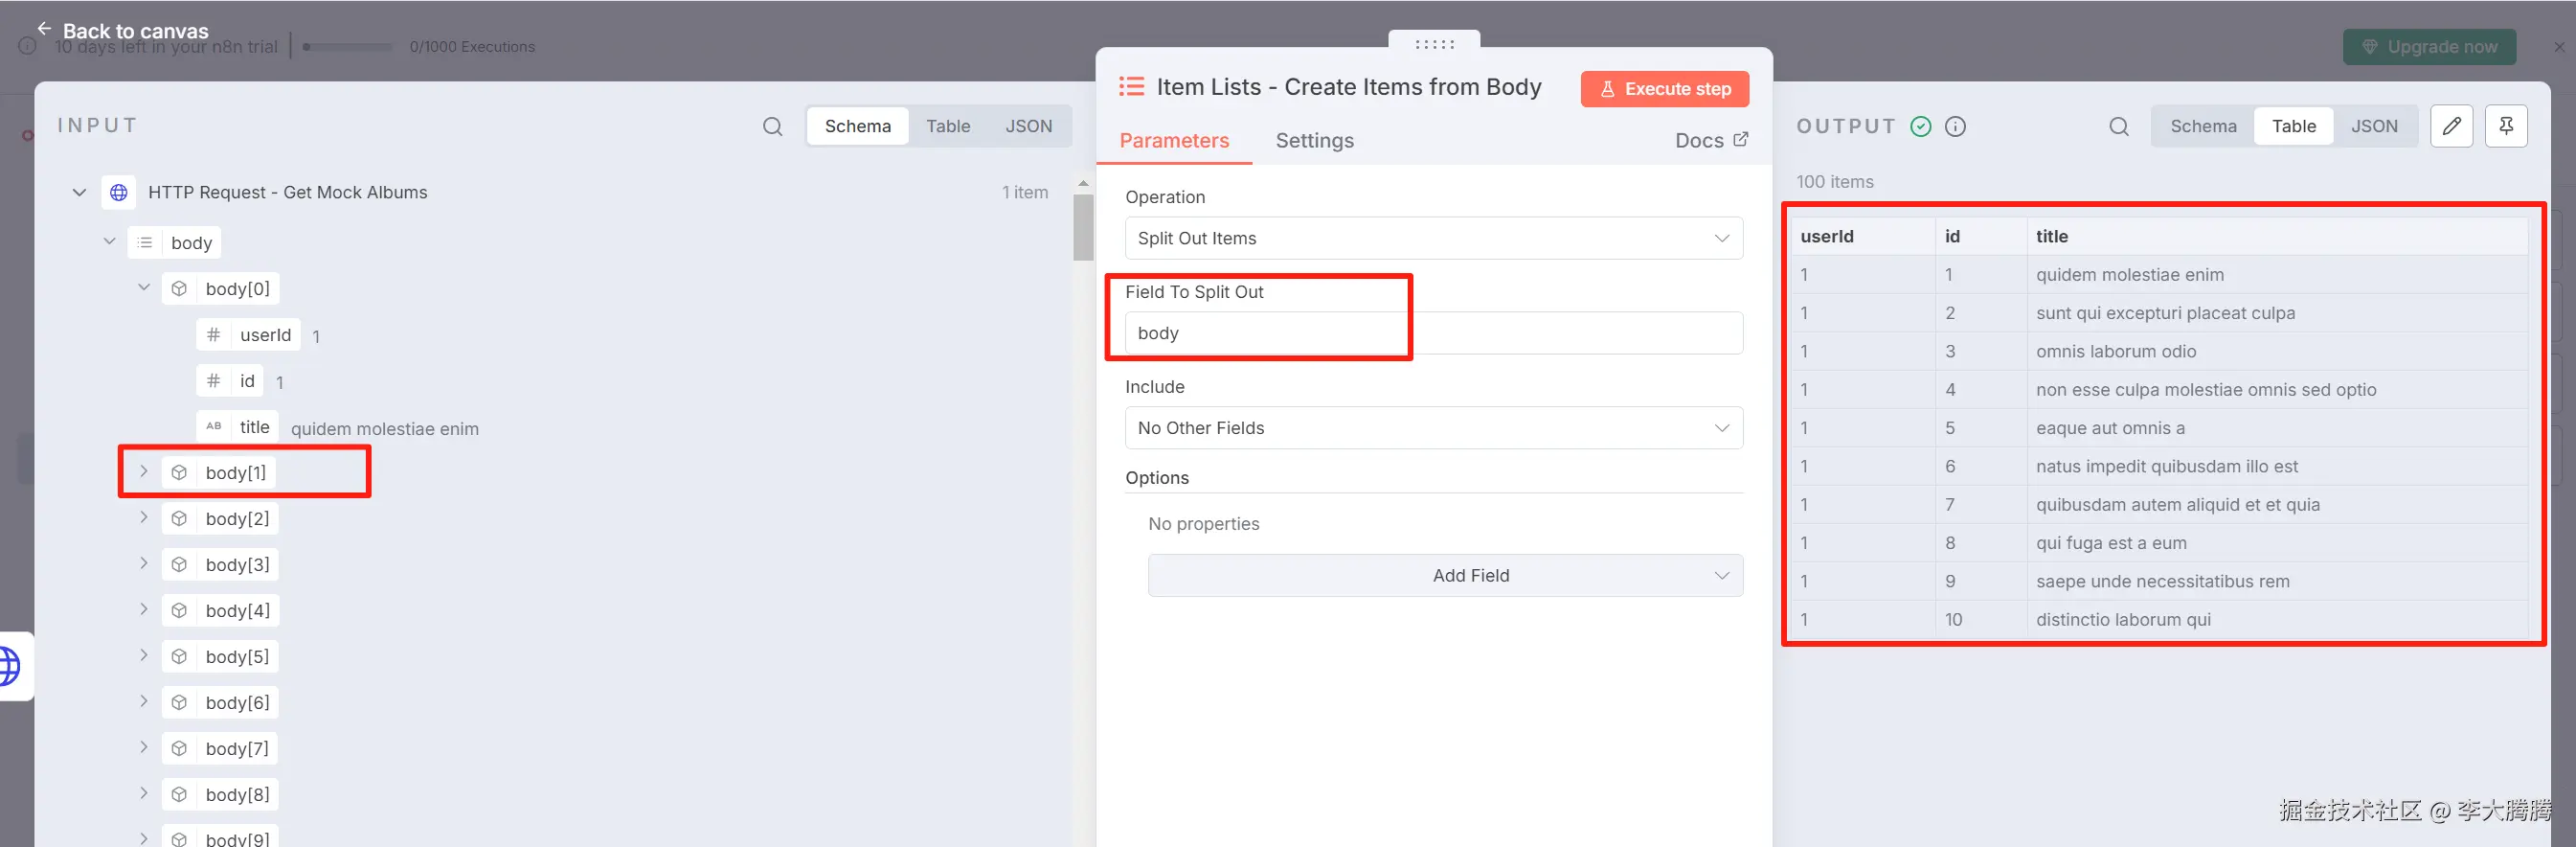This screenshot has width=2576, height=847.
Task: Pin the output data
Action: click(x=2505, y=126)
